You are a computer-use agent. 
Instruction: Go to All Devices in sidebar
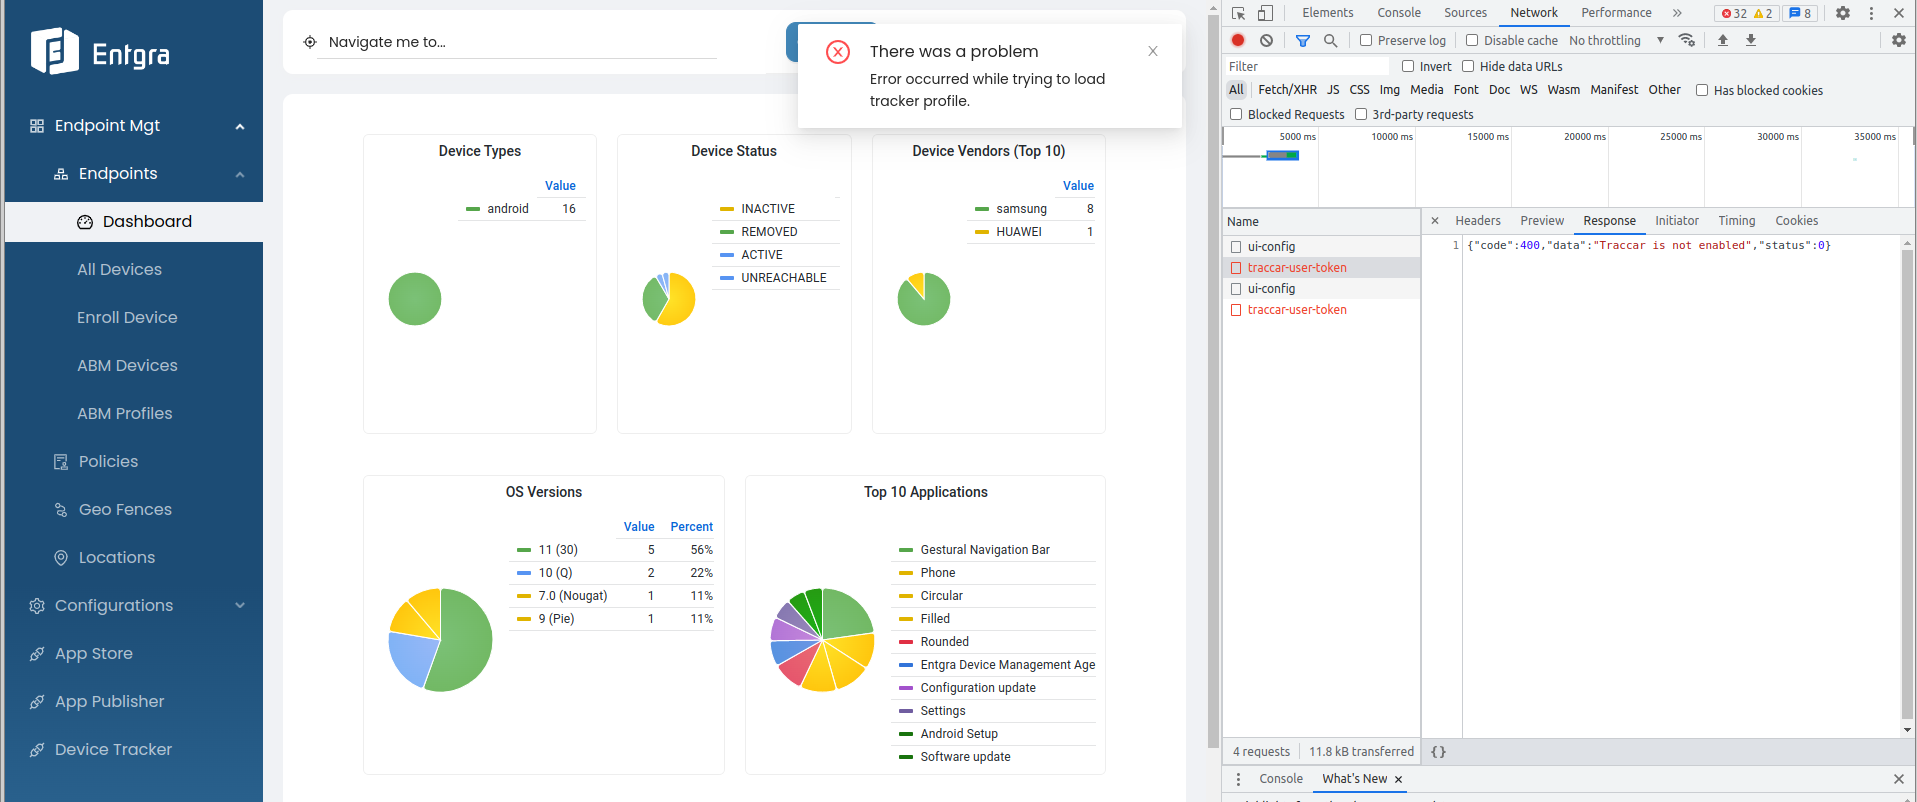tap(119, 269)
